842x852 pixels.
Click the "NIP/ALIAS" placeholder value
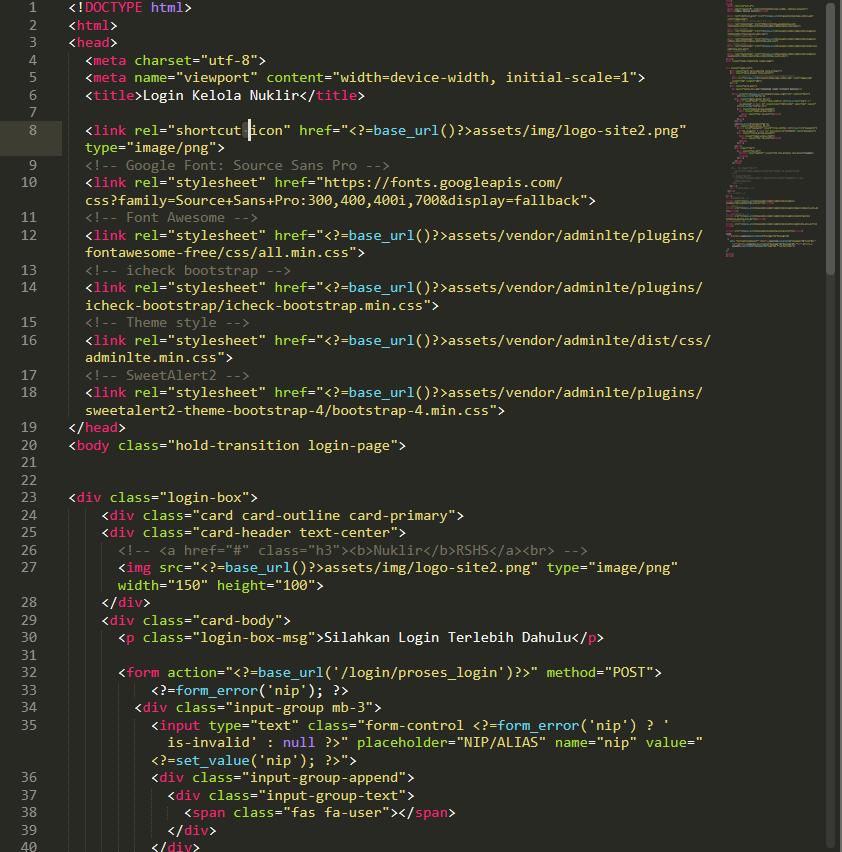click(x=501, y=743)
